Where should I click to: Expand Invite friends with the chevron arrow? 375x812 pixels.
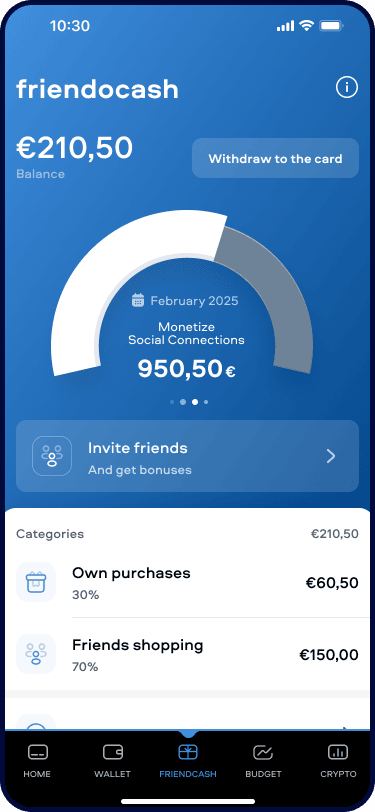pos(330,456)
